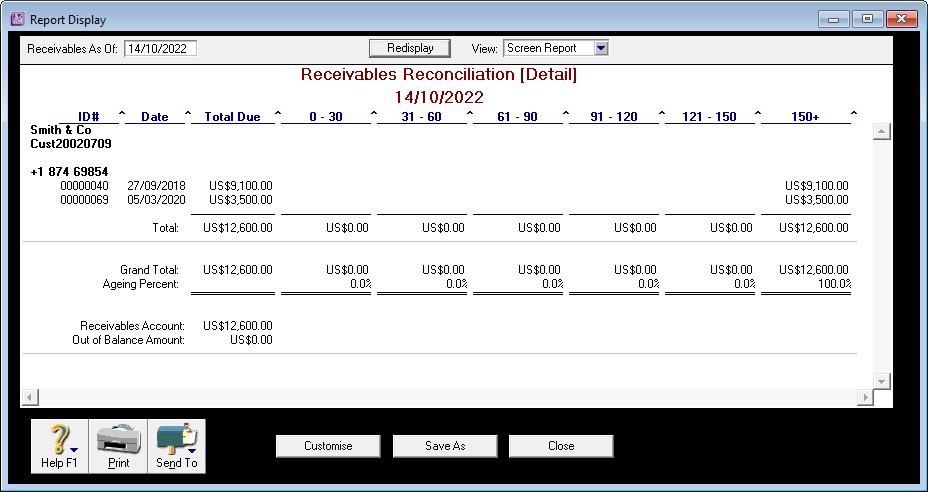
Task: Click the Receivables As Of date field
Action: [161, 49]
